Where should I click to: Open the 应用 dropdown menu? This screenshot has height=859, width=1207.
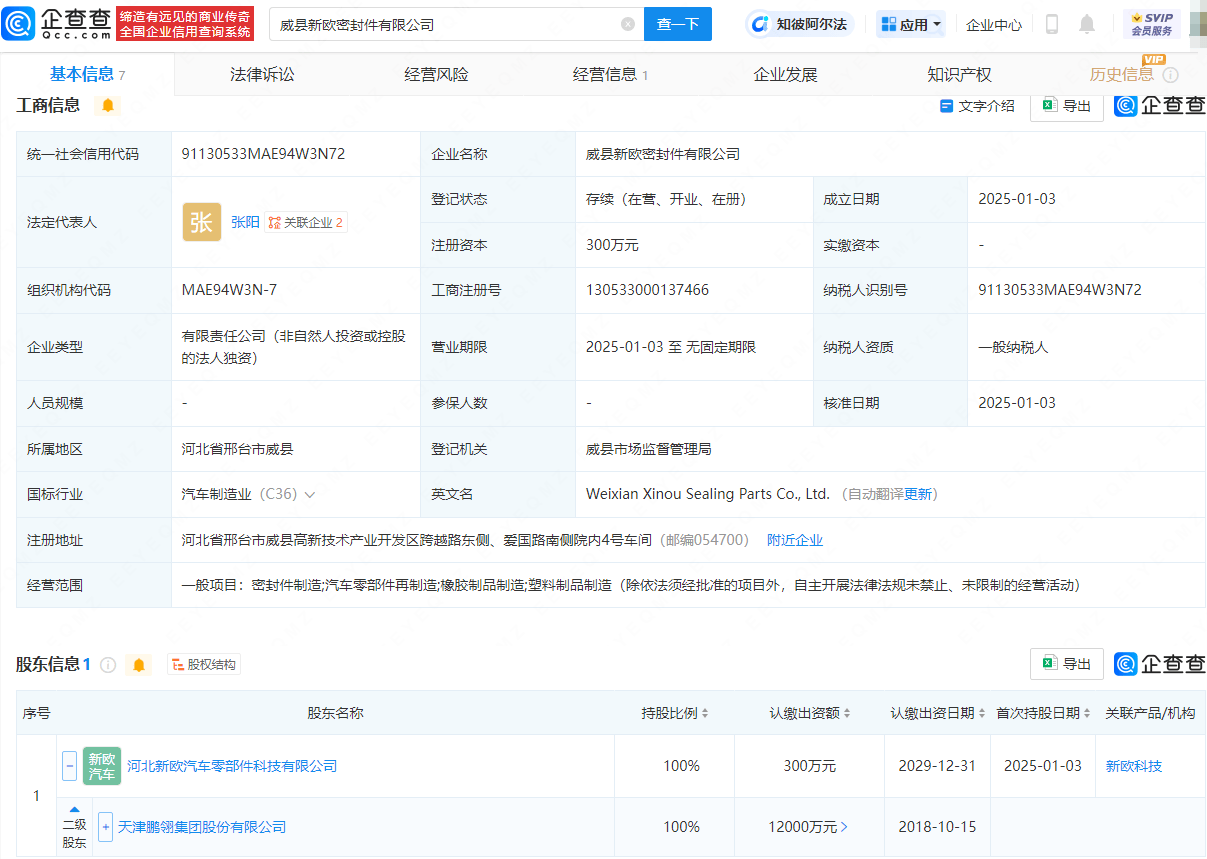910,24
